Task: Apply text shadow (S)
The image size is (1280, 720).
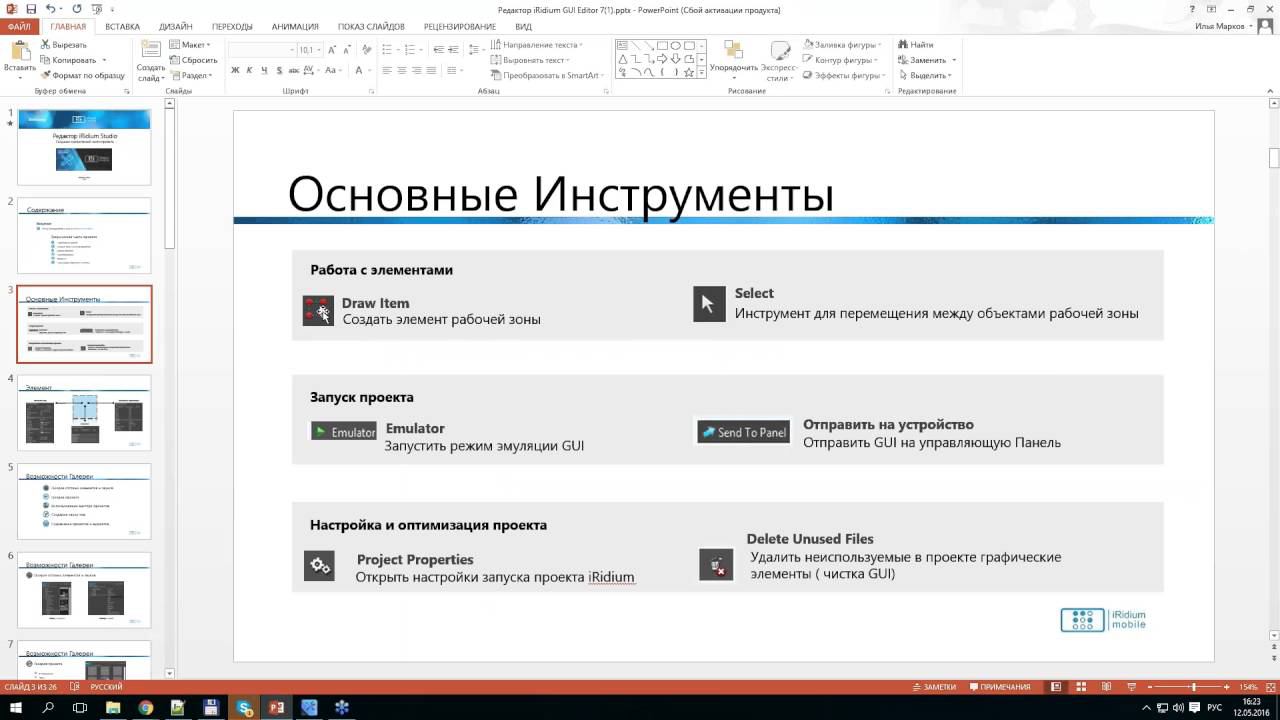Action: tap(278, 70)
